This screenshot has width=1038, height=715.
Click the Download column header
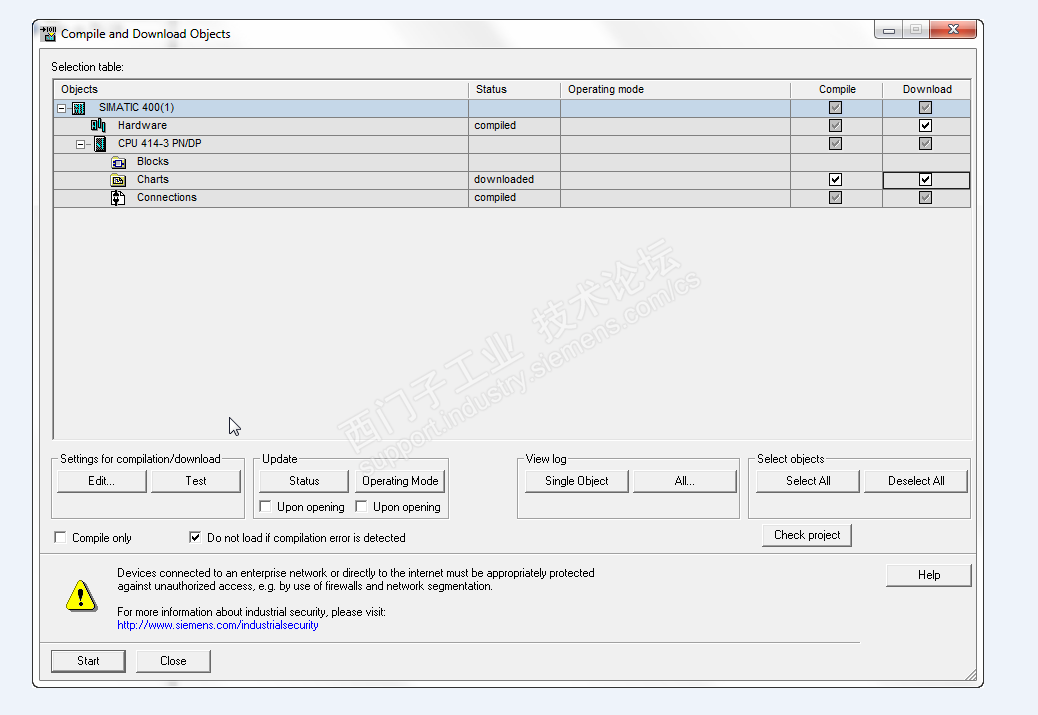tap(927, 89)
